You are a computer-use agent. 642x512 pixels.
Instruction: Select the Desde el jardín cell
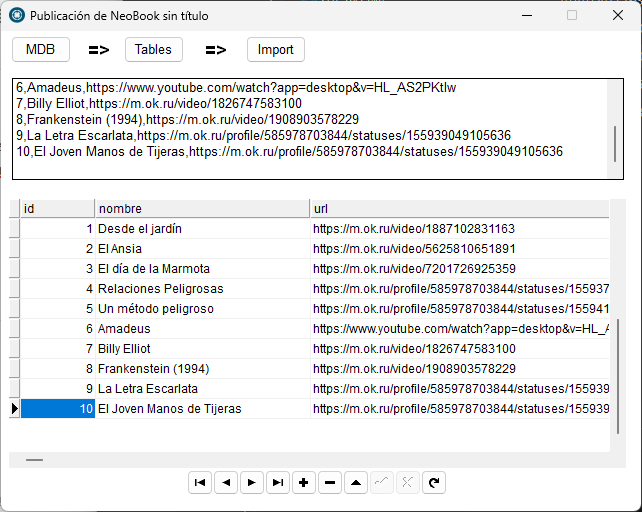(x=202, y=229)
